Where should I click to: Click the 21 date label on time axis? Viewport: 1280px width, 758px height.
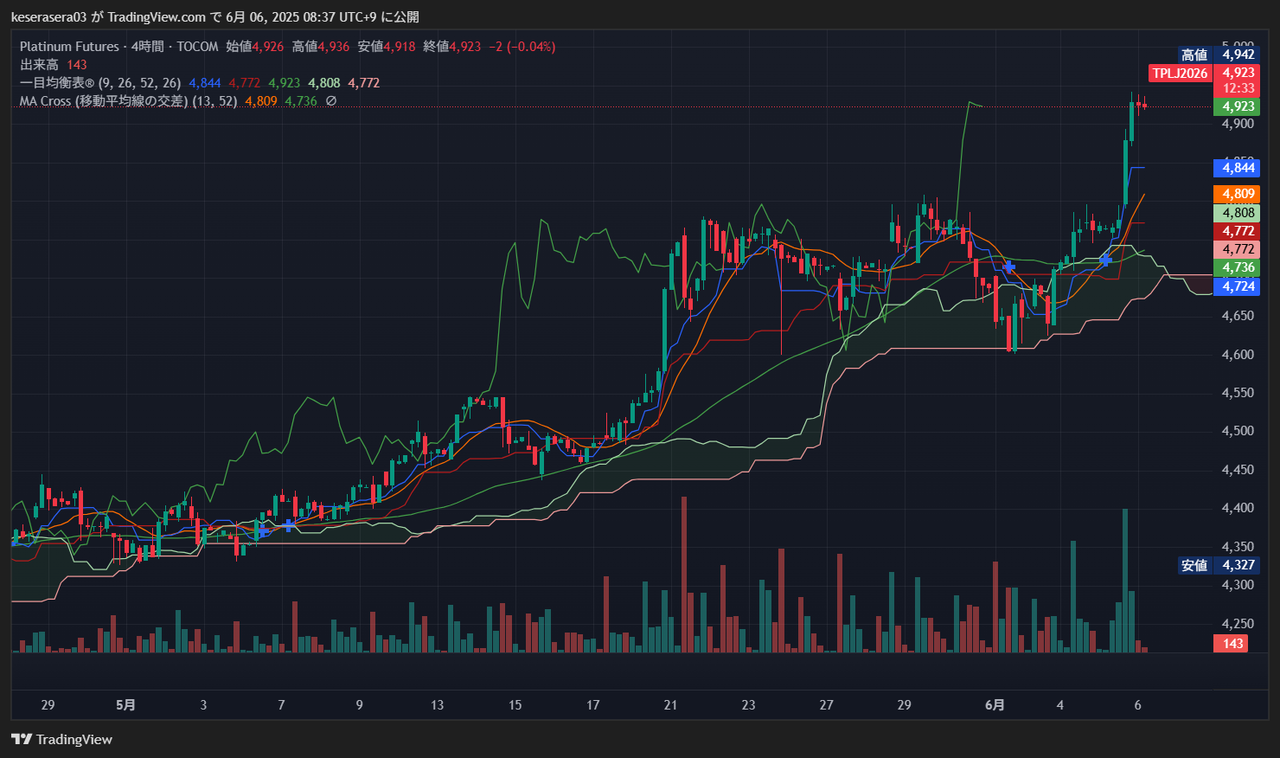[x=671, y=705]
